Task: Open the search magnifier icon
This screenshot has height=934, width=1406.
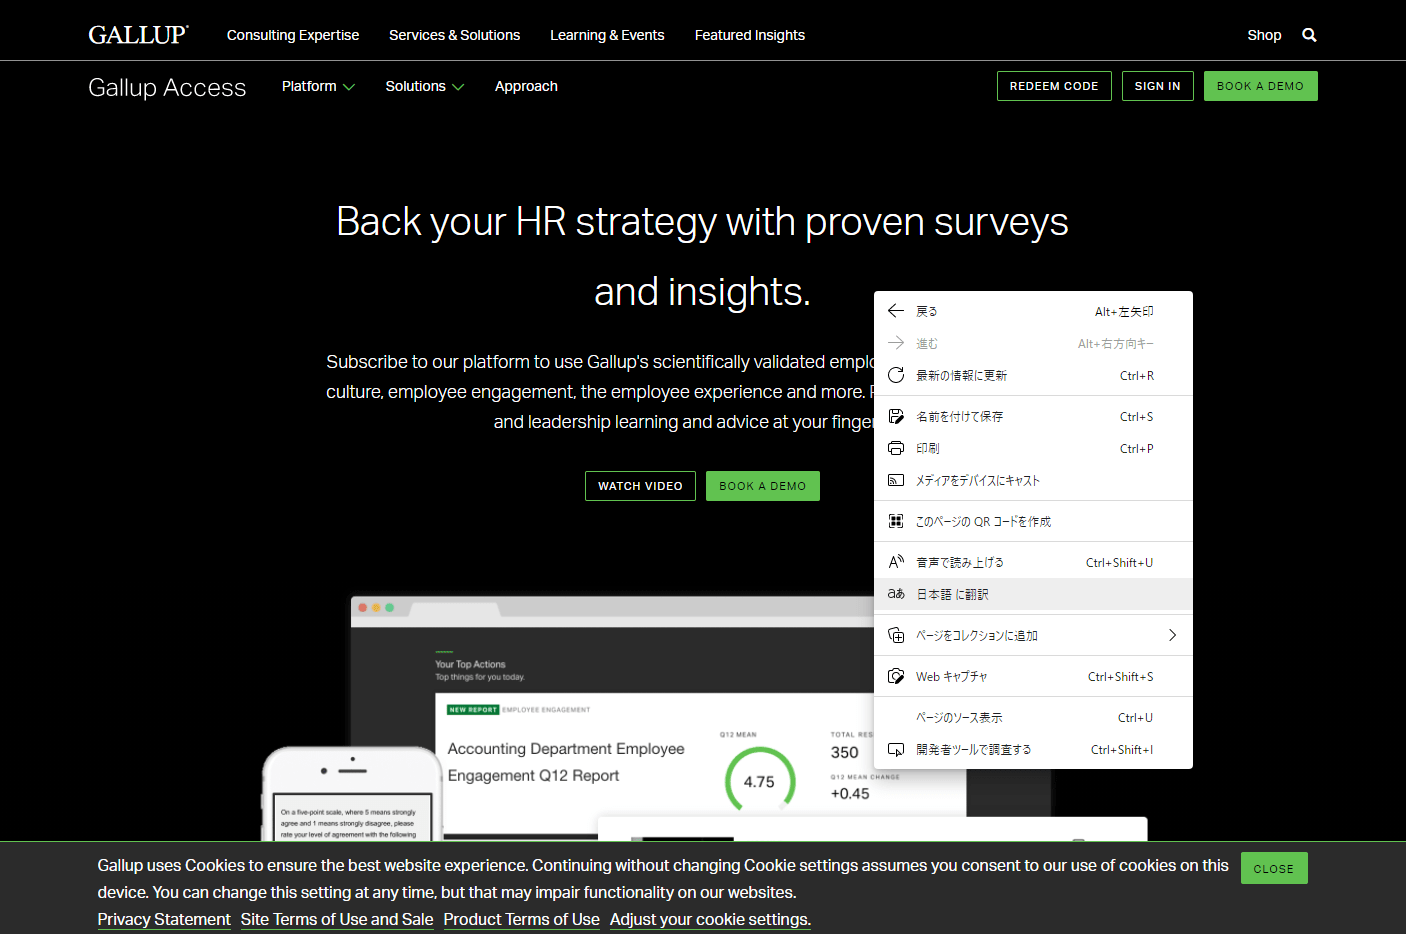Action: 1309,35
